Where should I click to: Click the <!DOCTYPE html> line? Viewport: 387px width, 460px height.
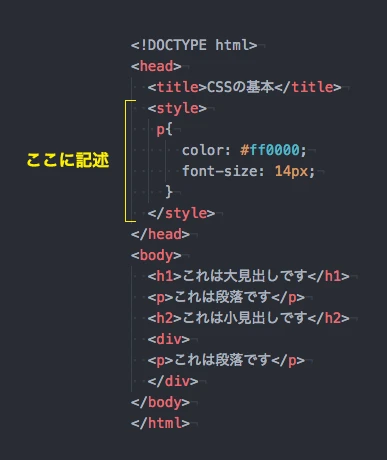click(x=194, y=45)
